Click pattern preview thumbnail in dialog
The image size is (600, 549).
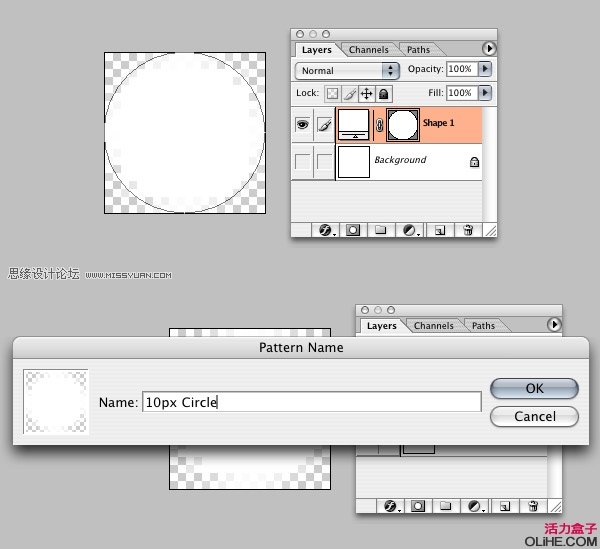pos(56,401)
